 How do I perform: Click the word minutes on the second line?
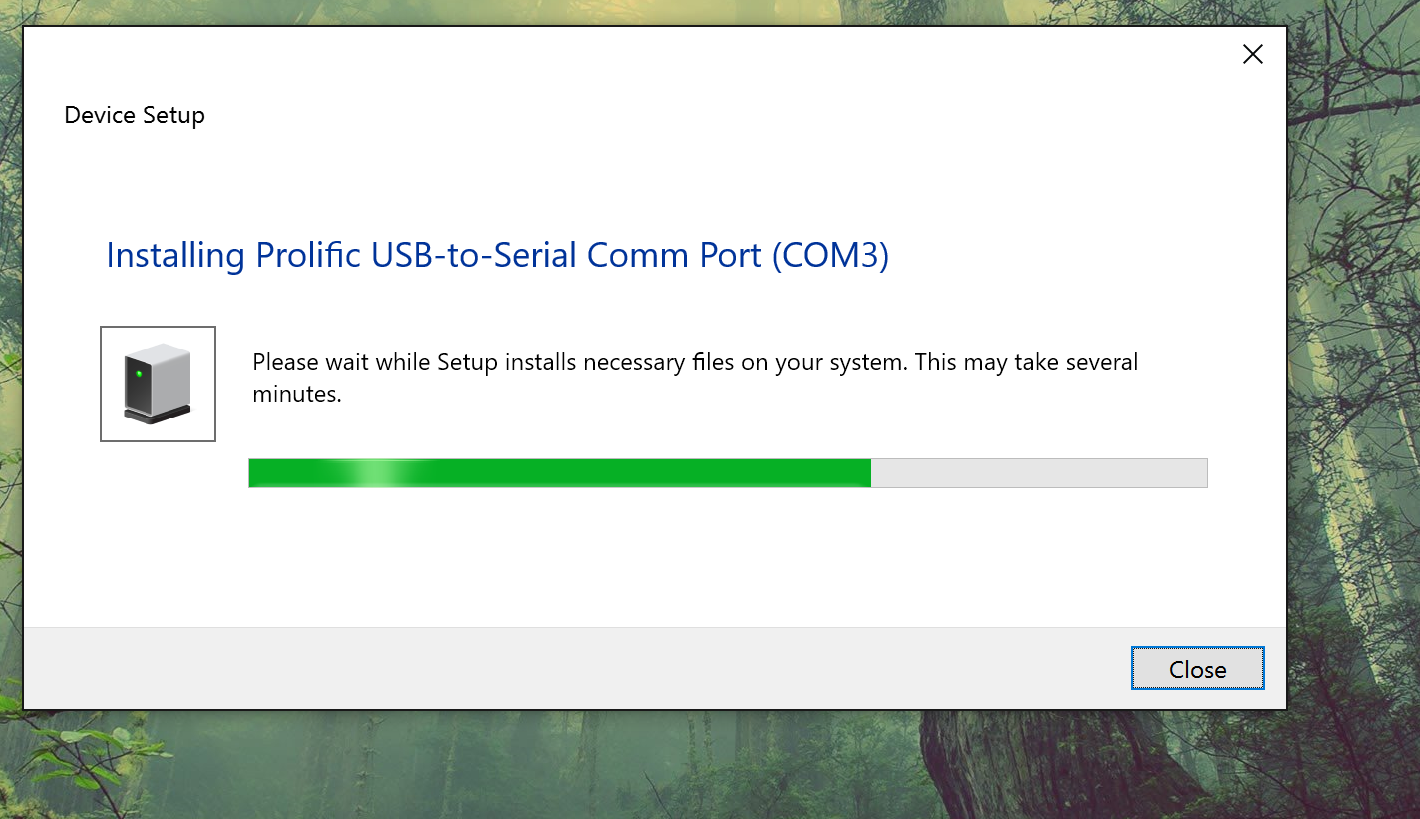pyautogui.click(x=296, y=394)
